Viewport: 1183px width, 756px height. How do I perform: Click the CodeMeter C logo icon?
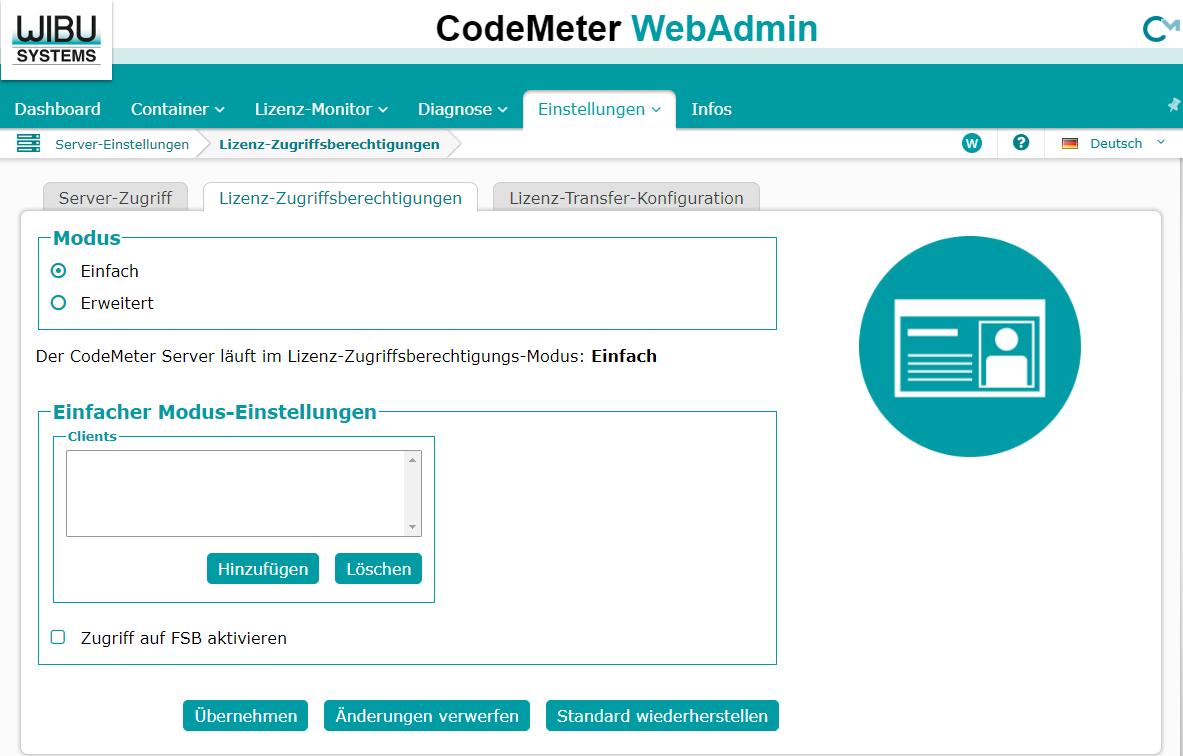(x=1160, y=29)
